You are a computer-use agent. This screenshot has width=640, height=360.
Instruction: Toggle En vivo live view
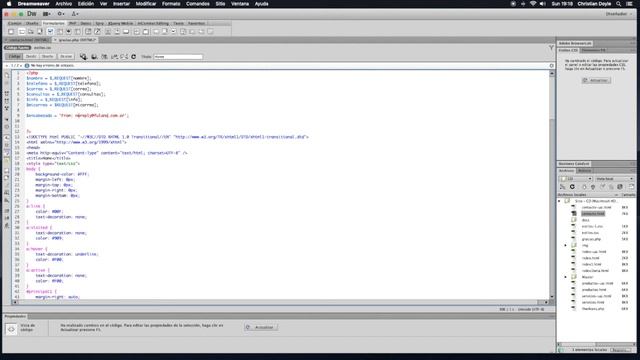(66, 56)
